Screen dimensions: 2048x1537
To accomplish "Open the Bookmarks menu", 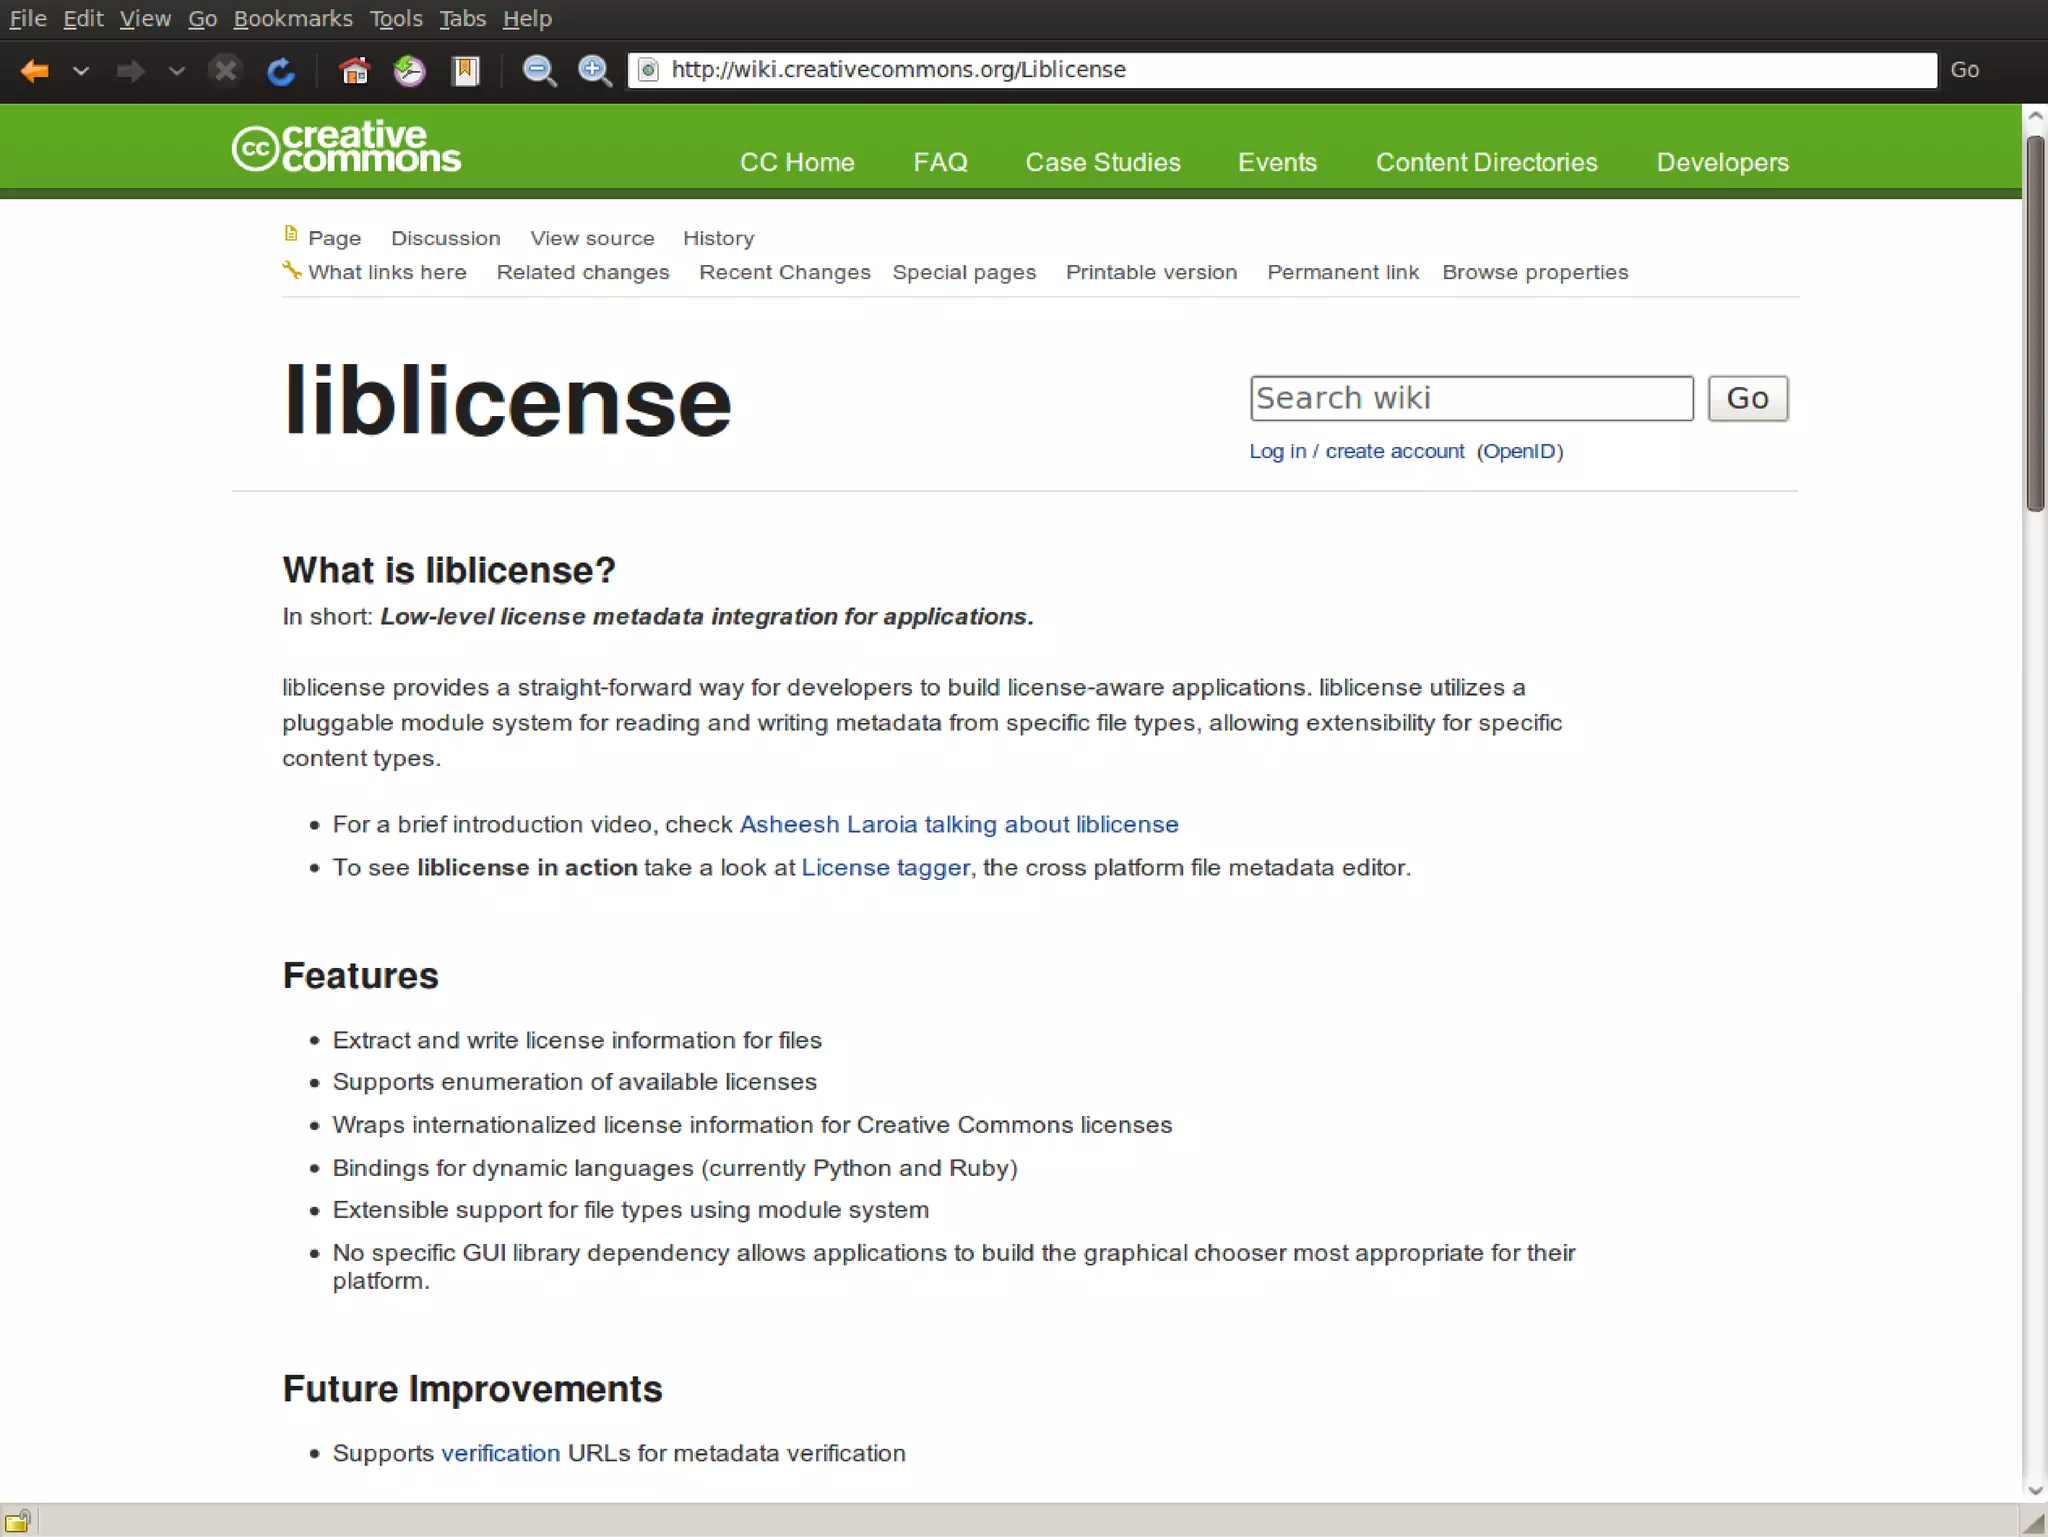I will coord(292,19).
